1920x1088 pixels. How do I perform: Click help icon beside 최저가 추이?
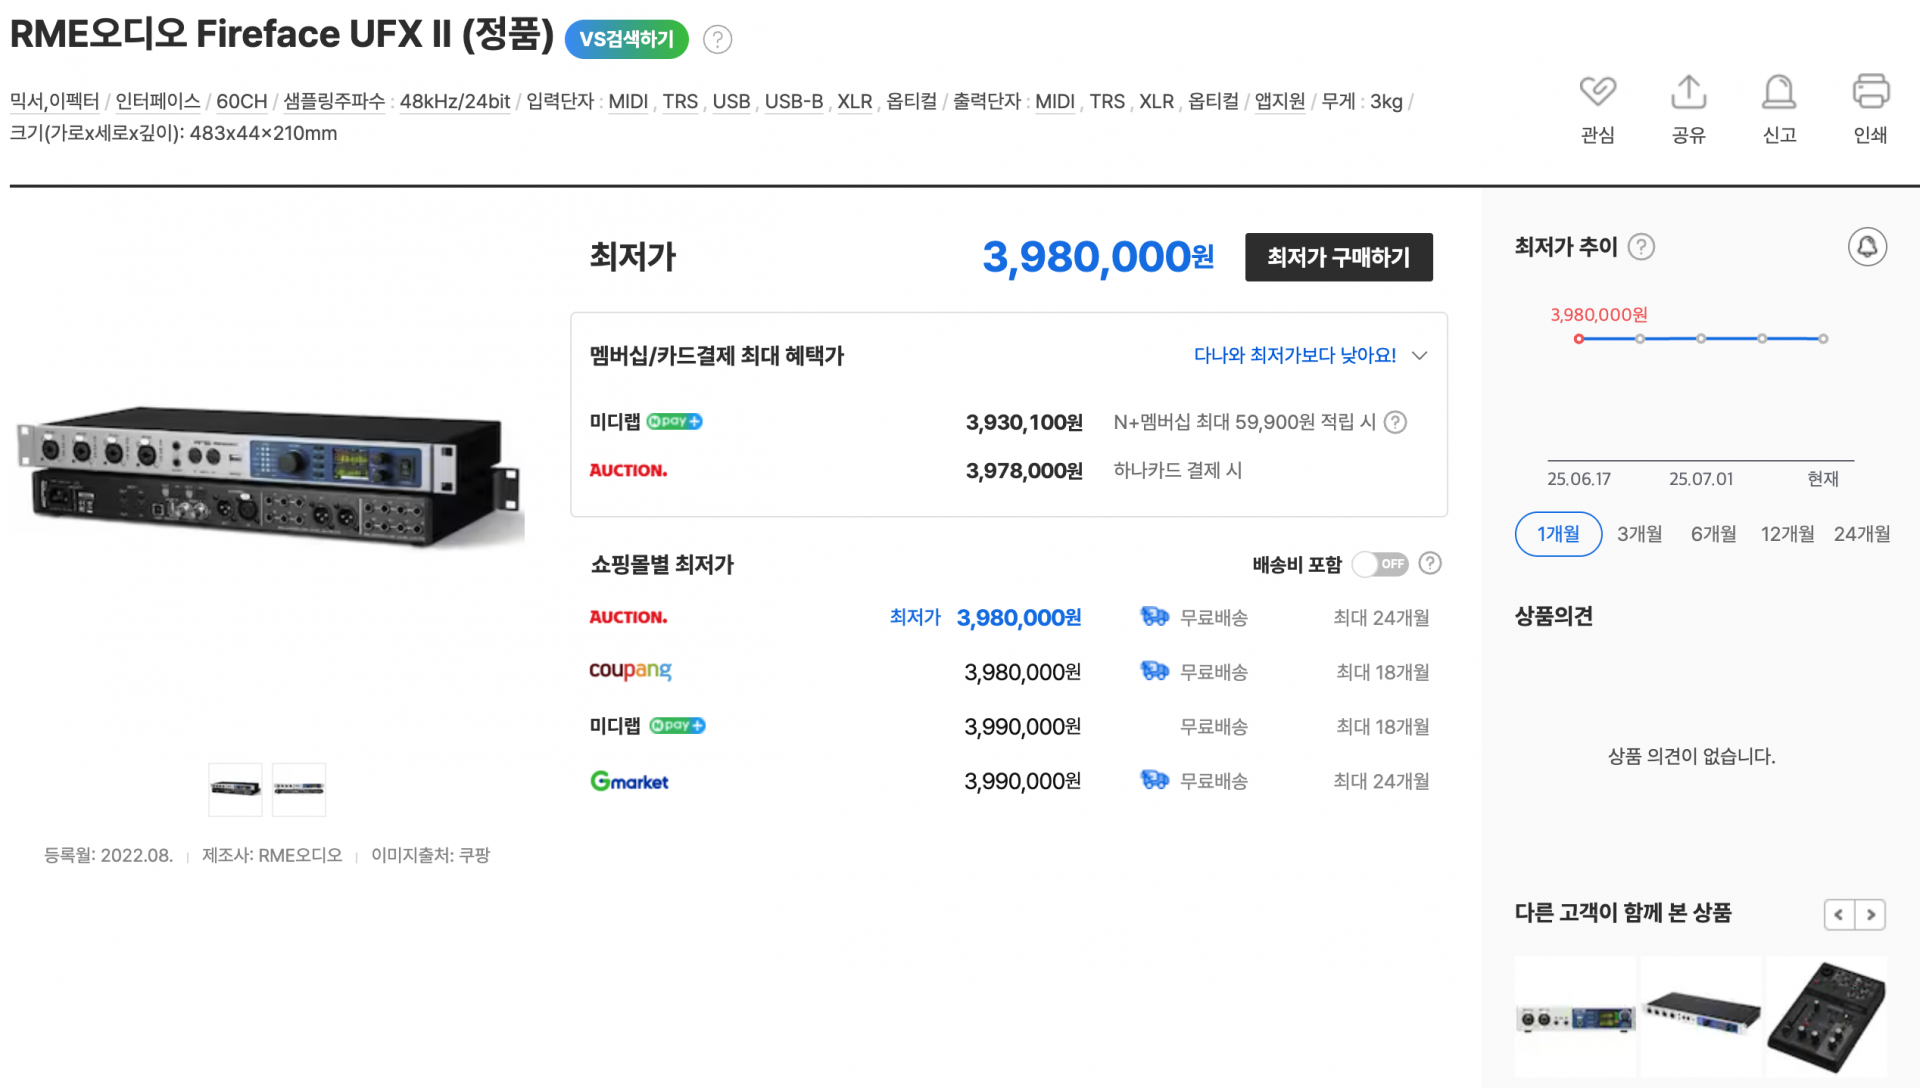[1641, 247]
